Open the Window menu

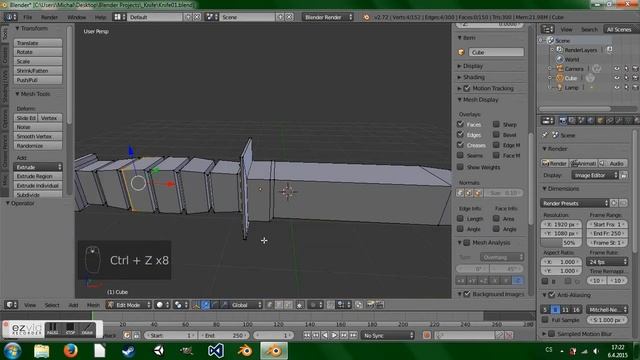pos(76,17)
